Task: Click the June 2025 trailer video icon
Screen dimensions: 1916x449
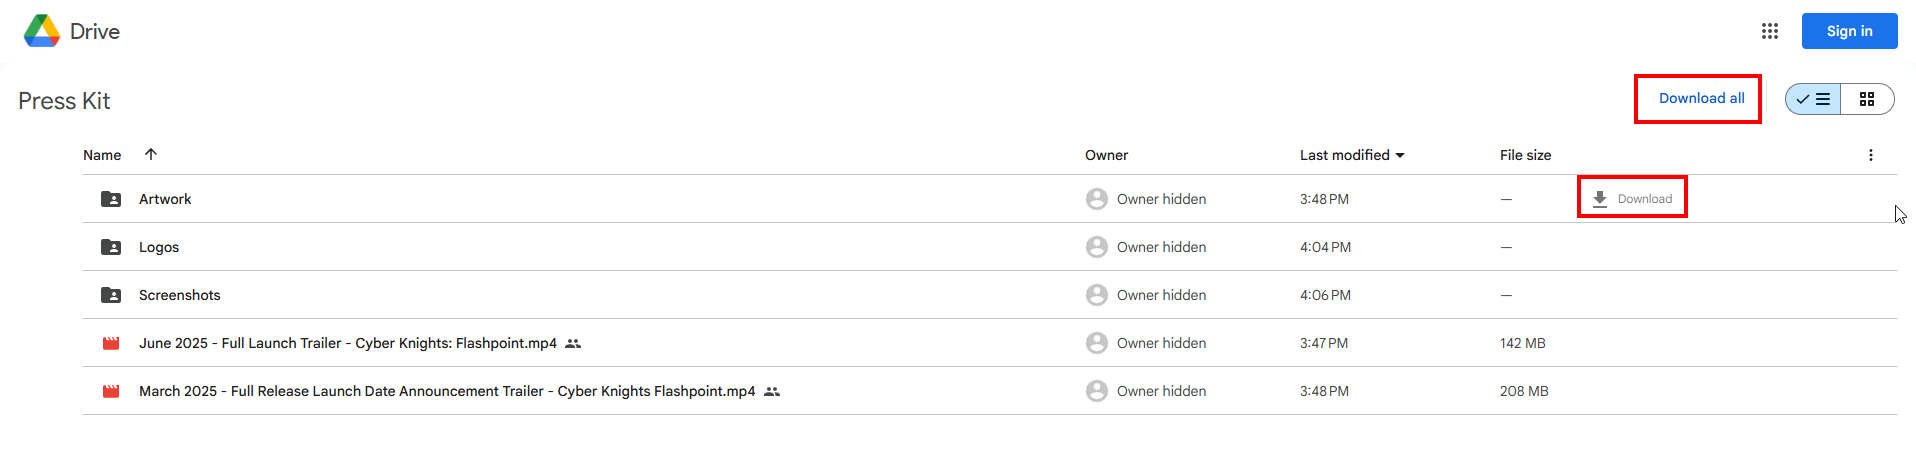Action: [111, 343]
